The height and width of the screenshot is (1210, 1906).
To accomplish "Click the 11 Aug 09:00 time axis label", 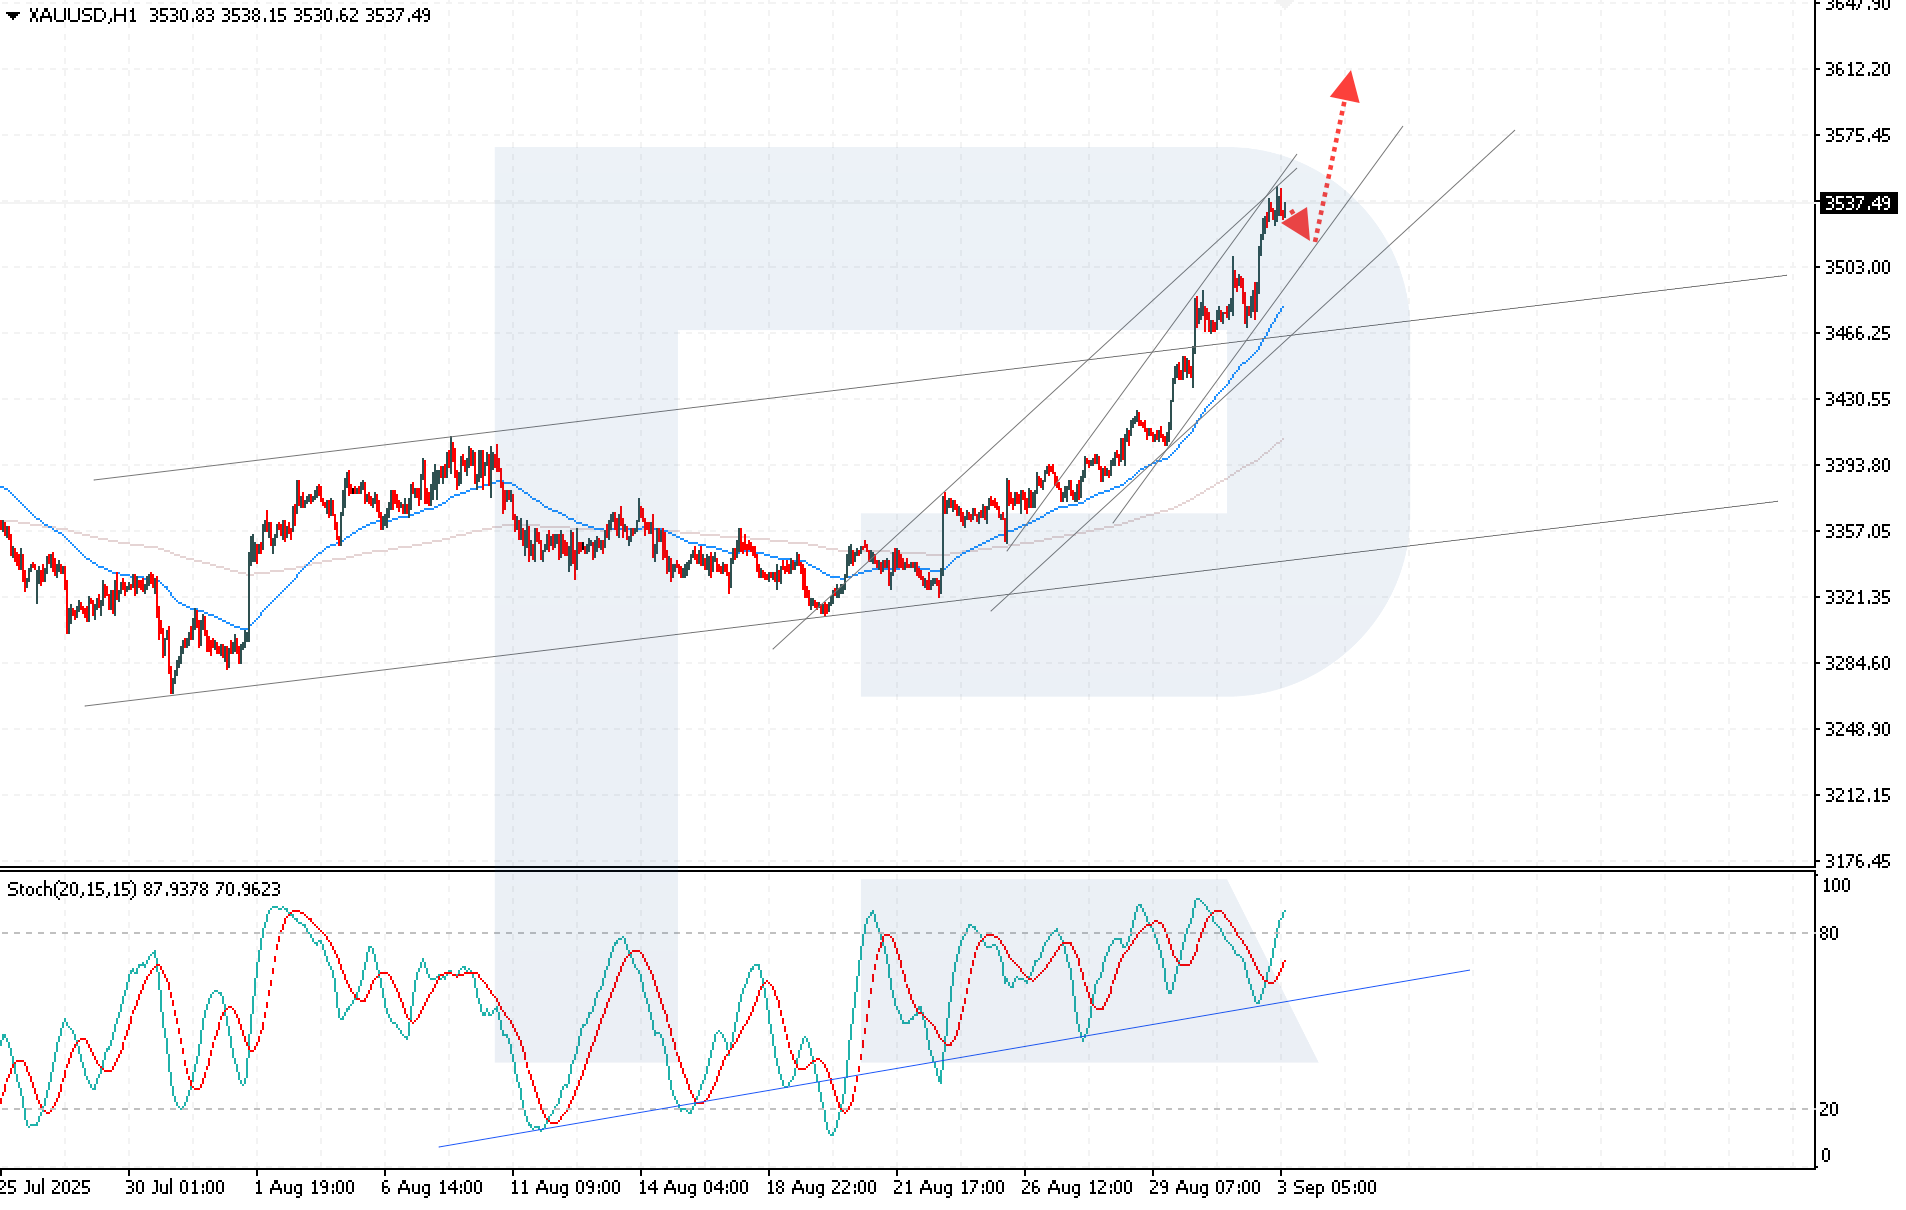I will click(x=565, y=1188).
